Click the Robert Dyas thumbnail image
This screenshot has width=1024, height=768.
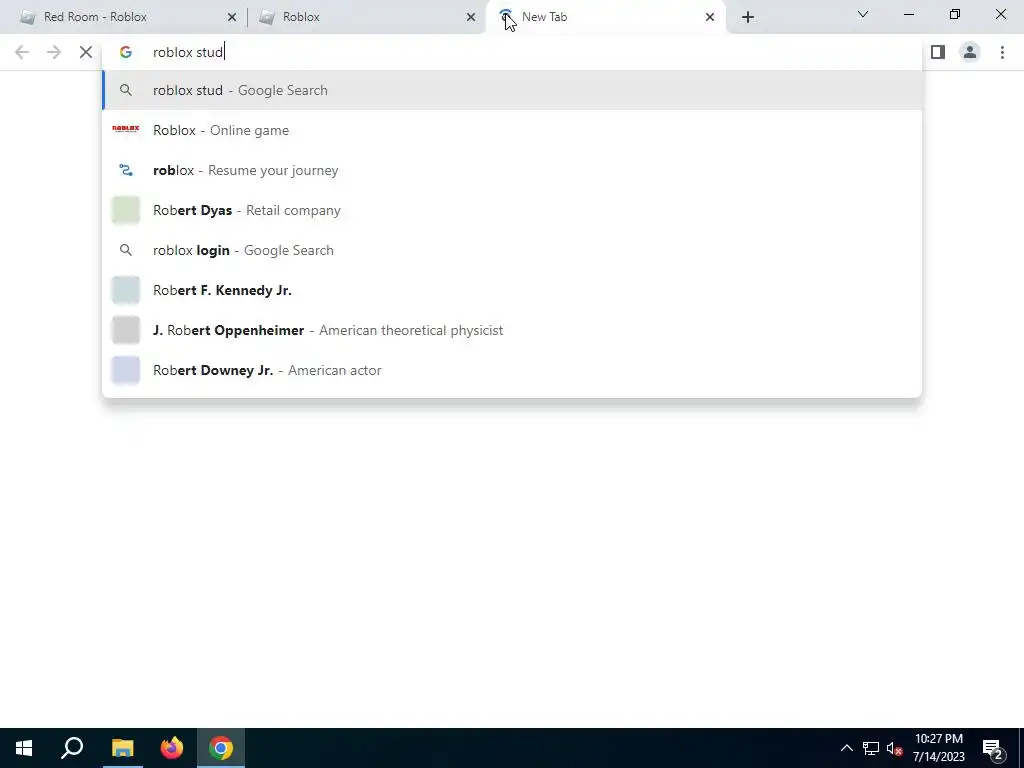click(x=125, y=210)
